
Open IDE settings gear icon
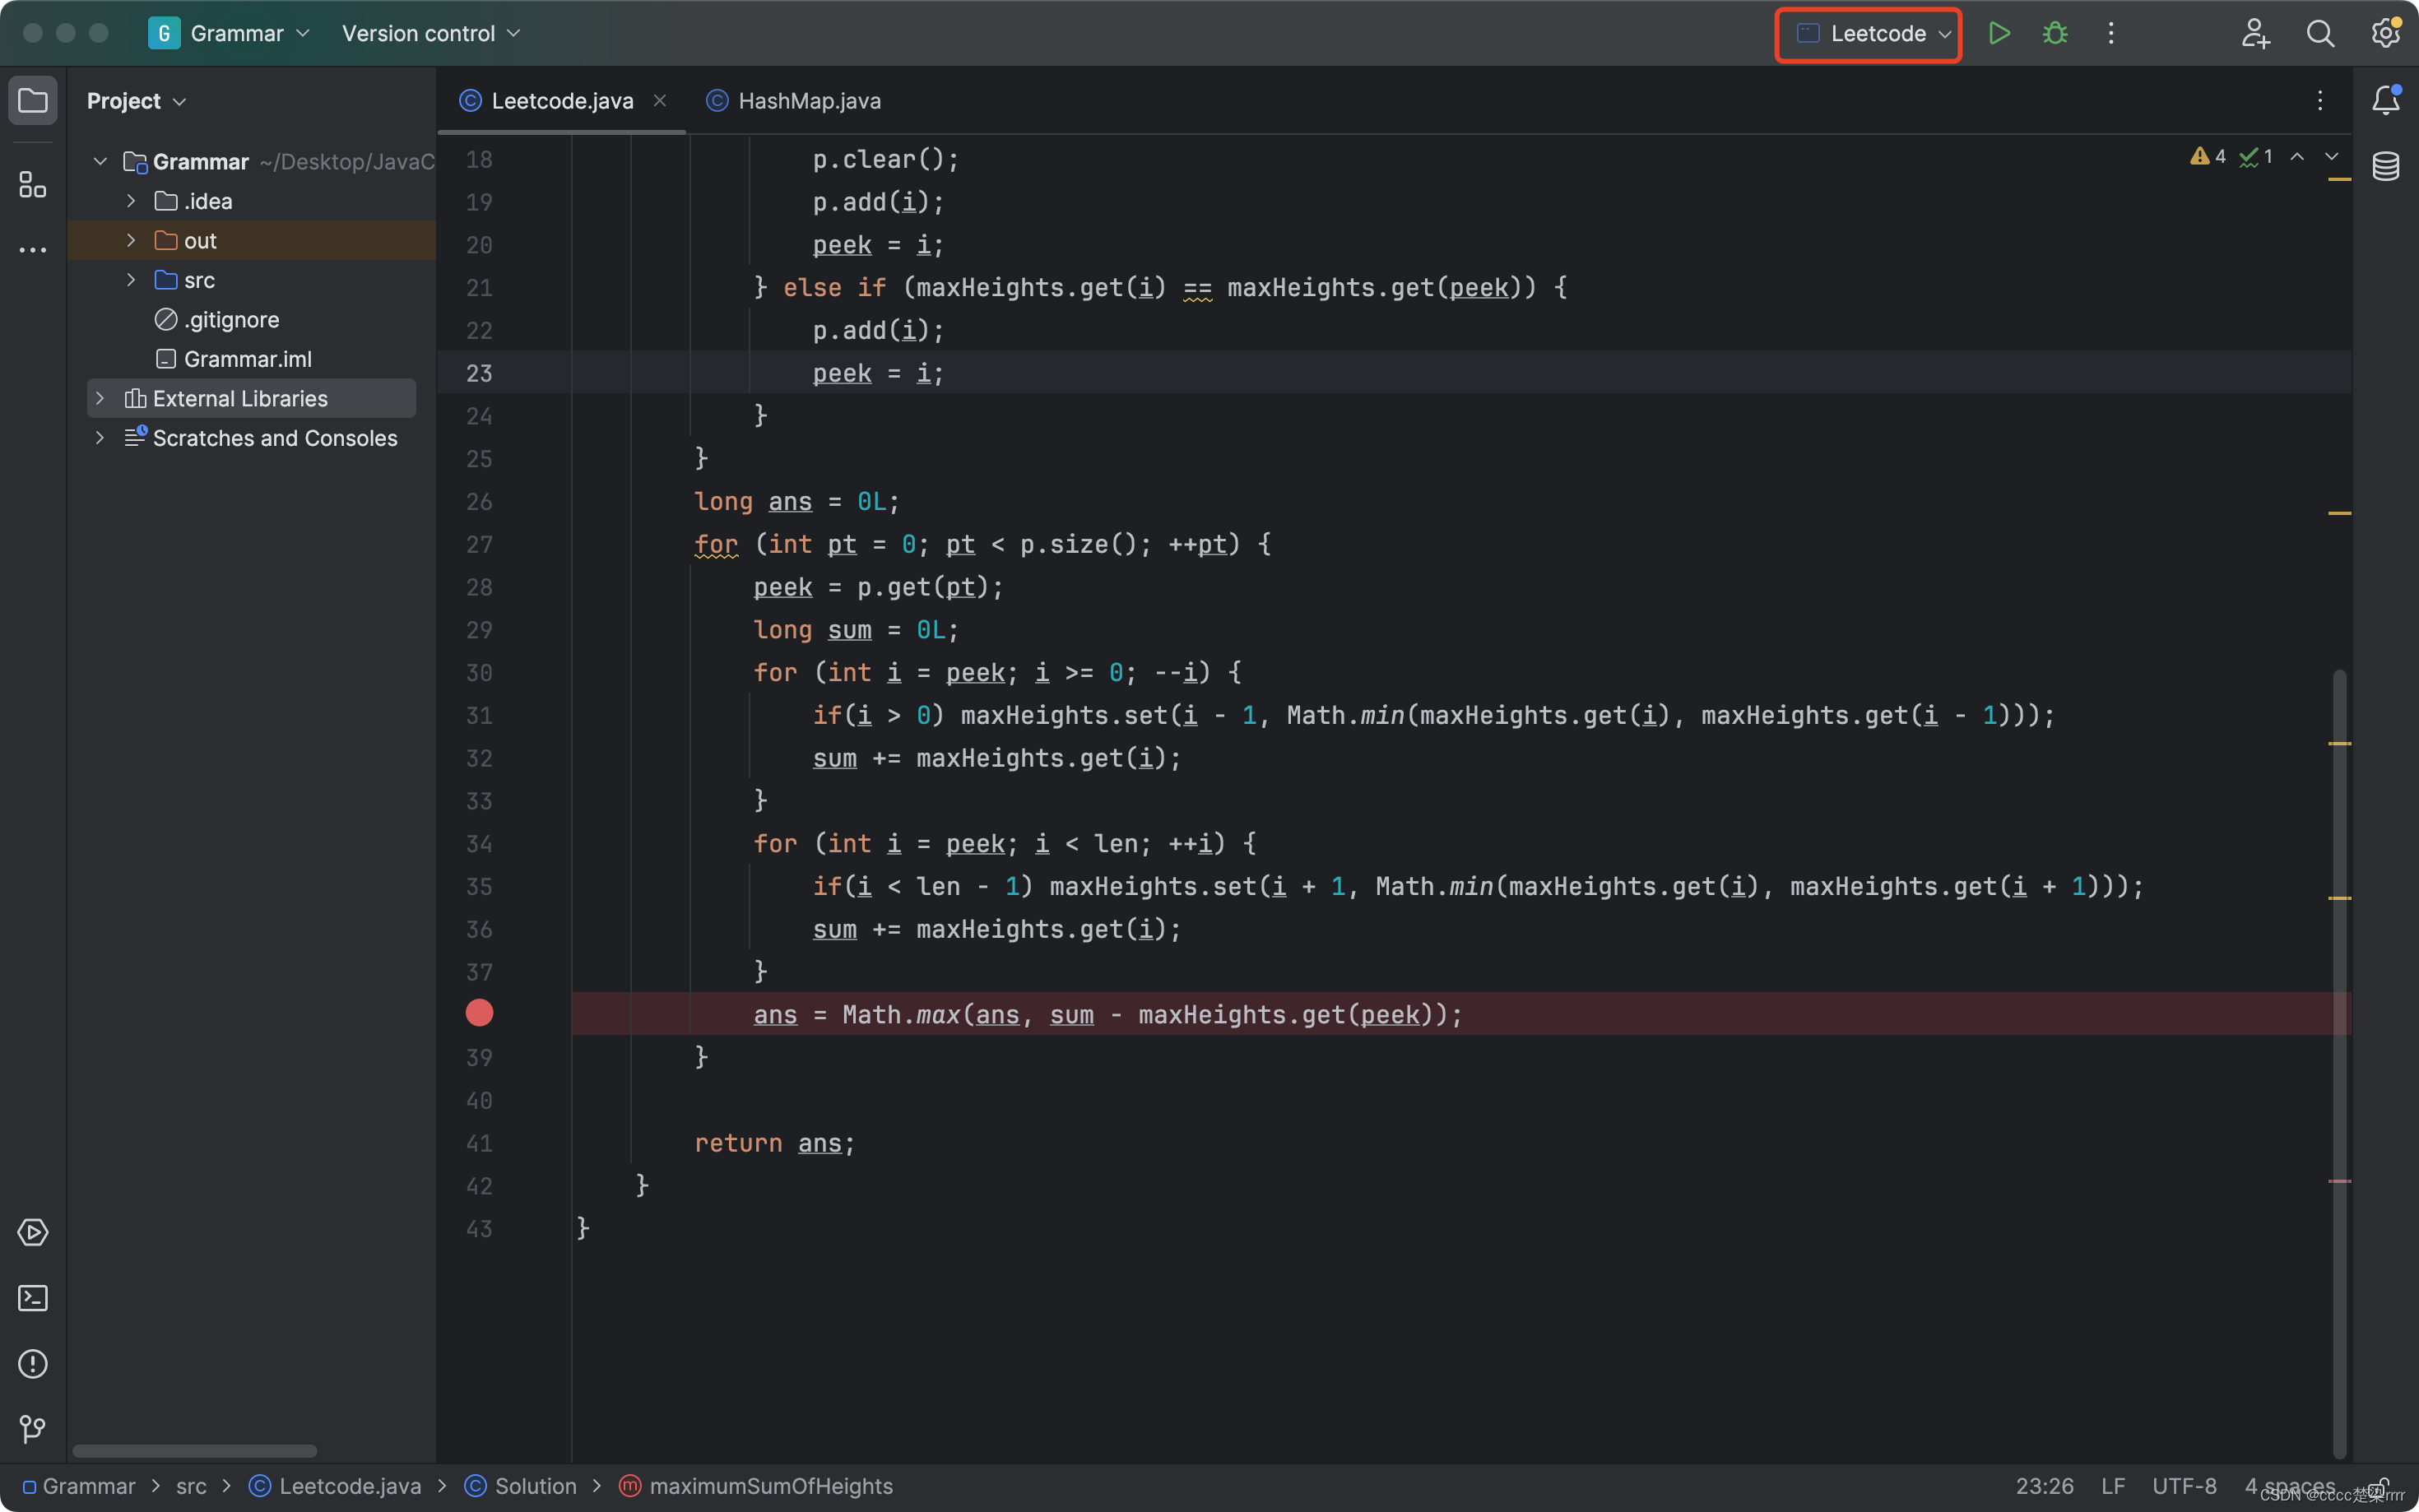2385,33
